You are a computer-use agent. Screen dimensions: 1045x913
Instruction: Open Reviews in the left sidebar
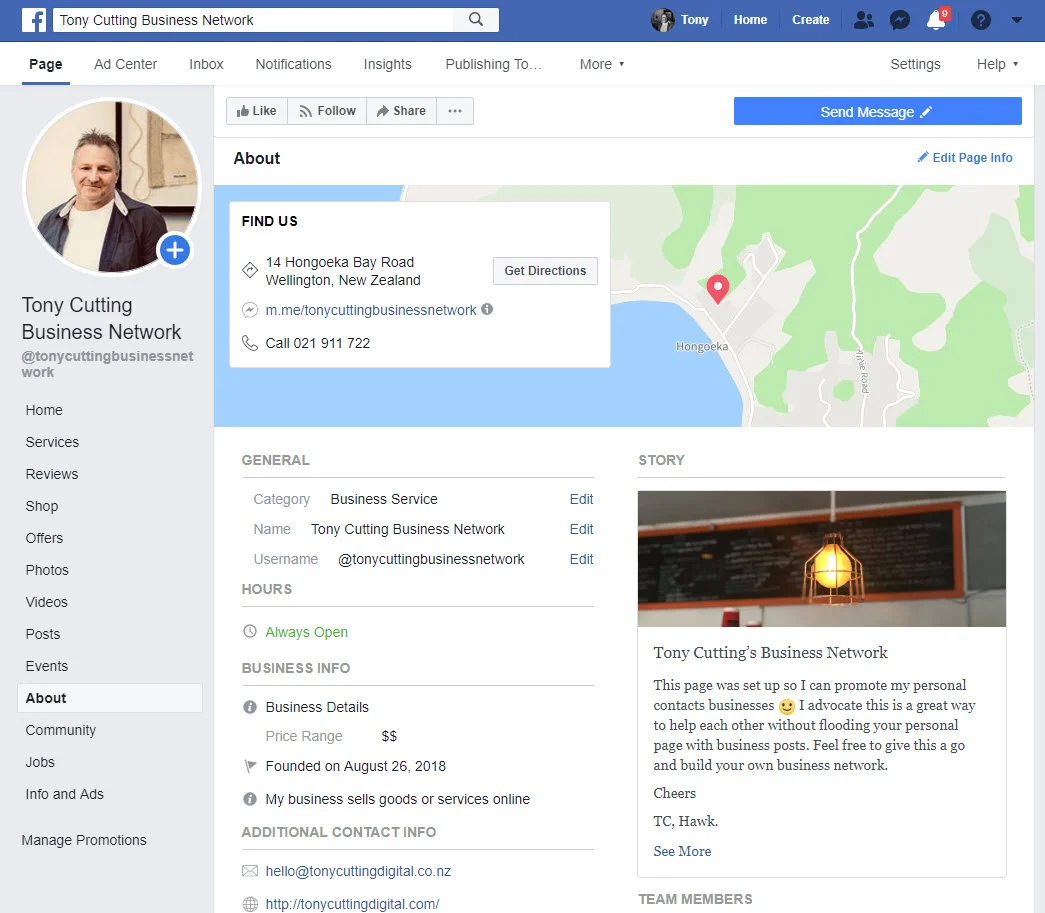click(x=52, y=474)
